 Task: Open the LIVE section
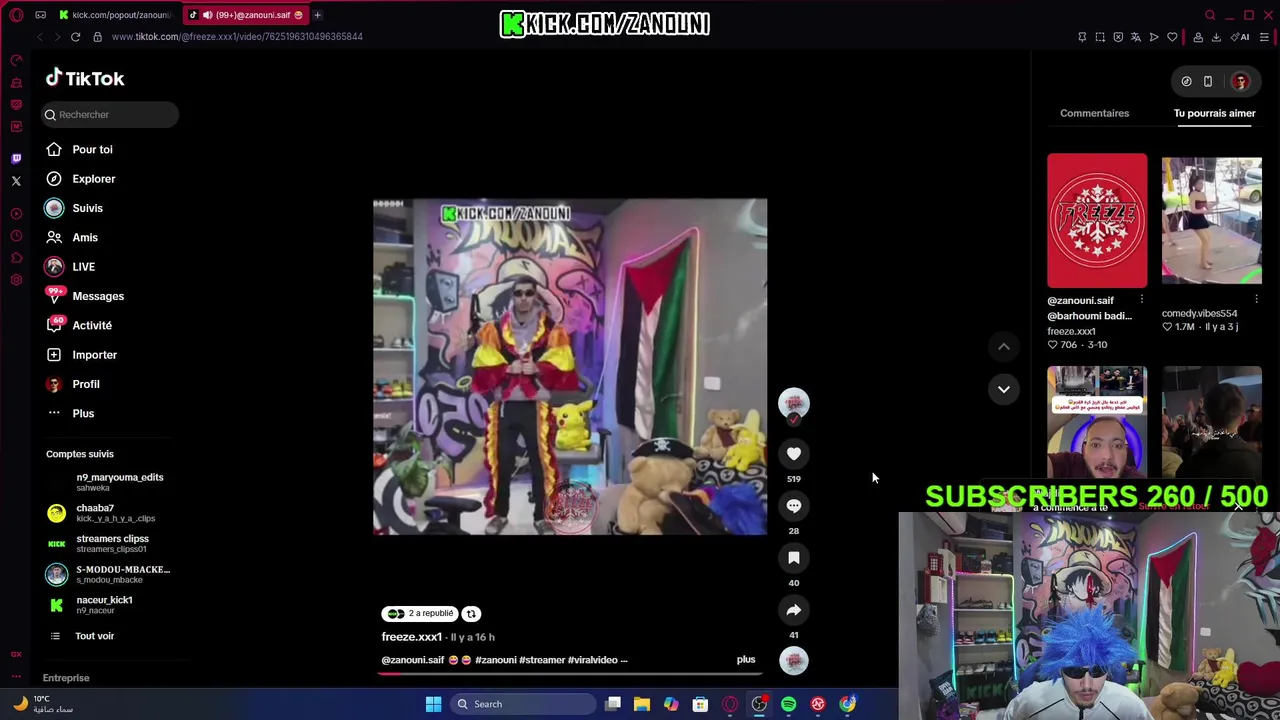pos(70,267)
